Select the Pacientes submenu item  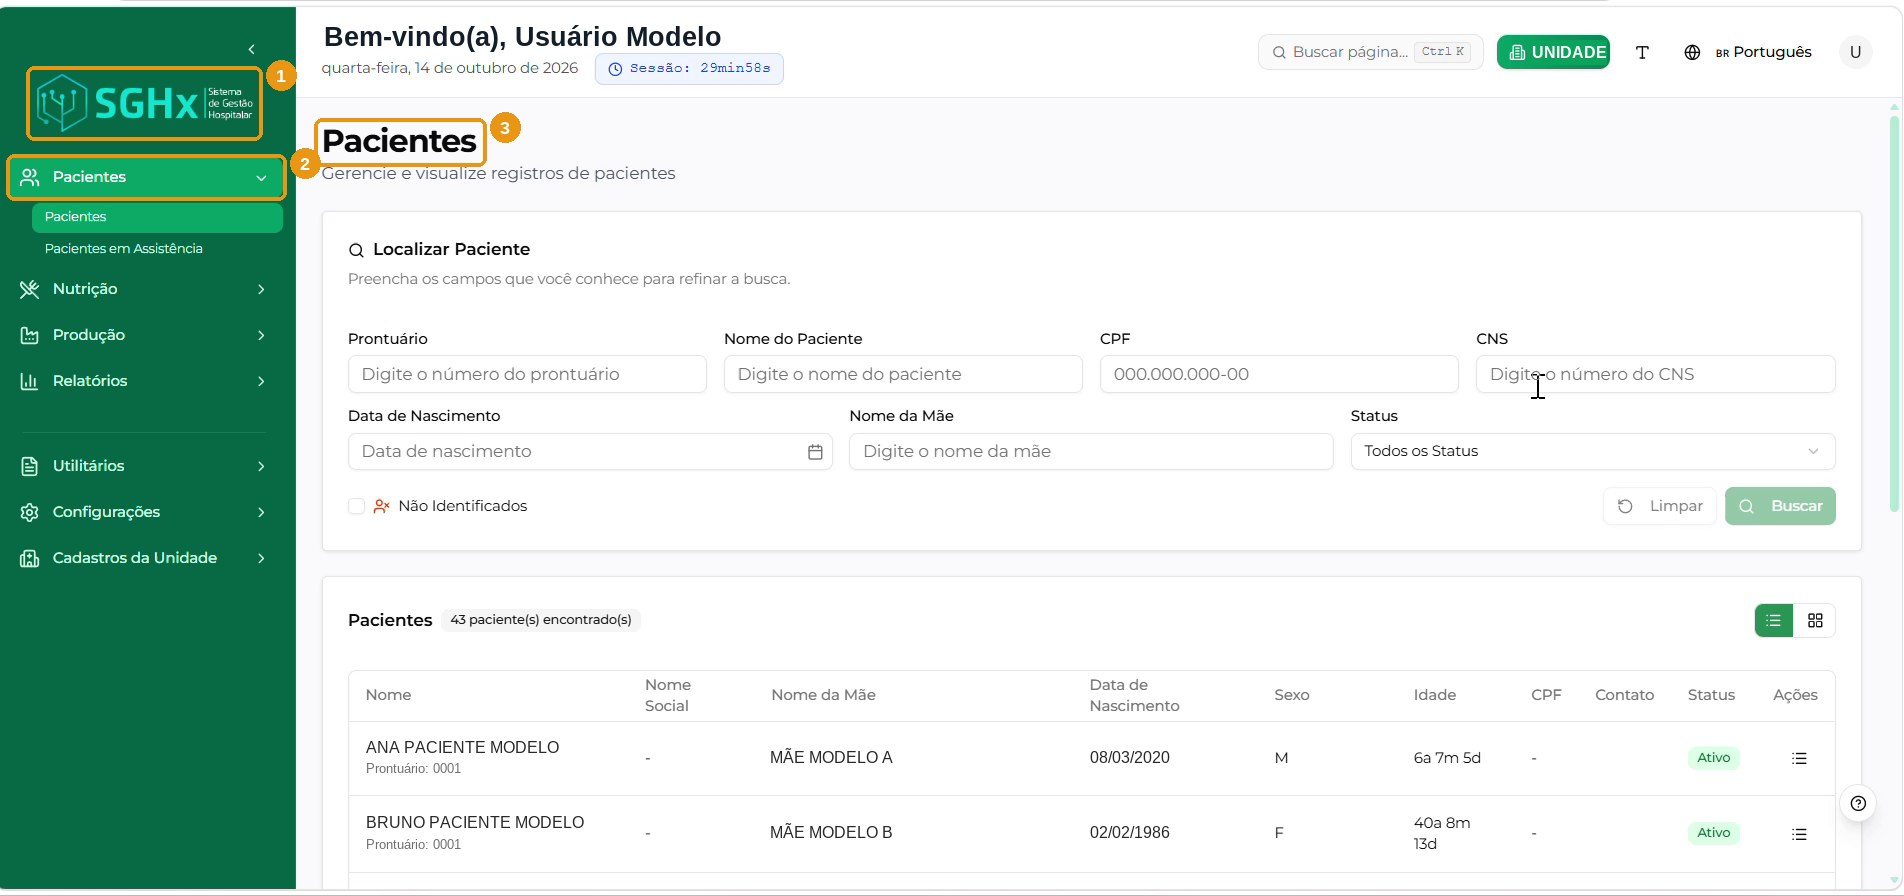coord(157,217)
